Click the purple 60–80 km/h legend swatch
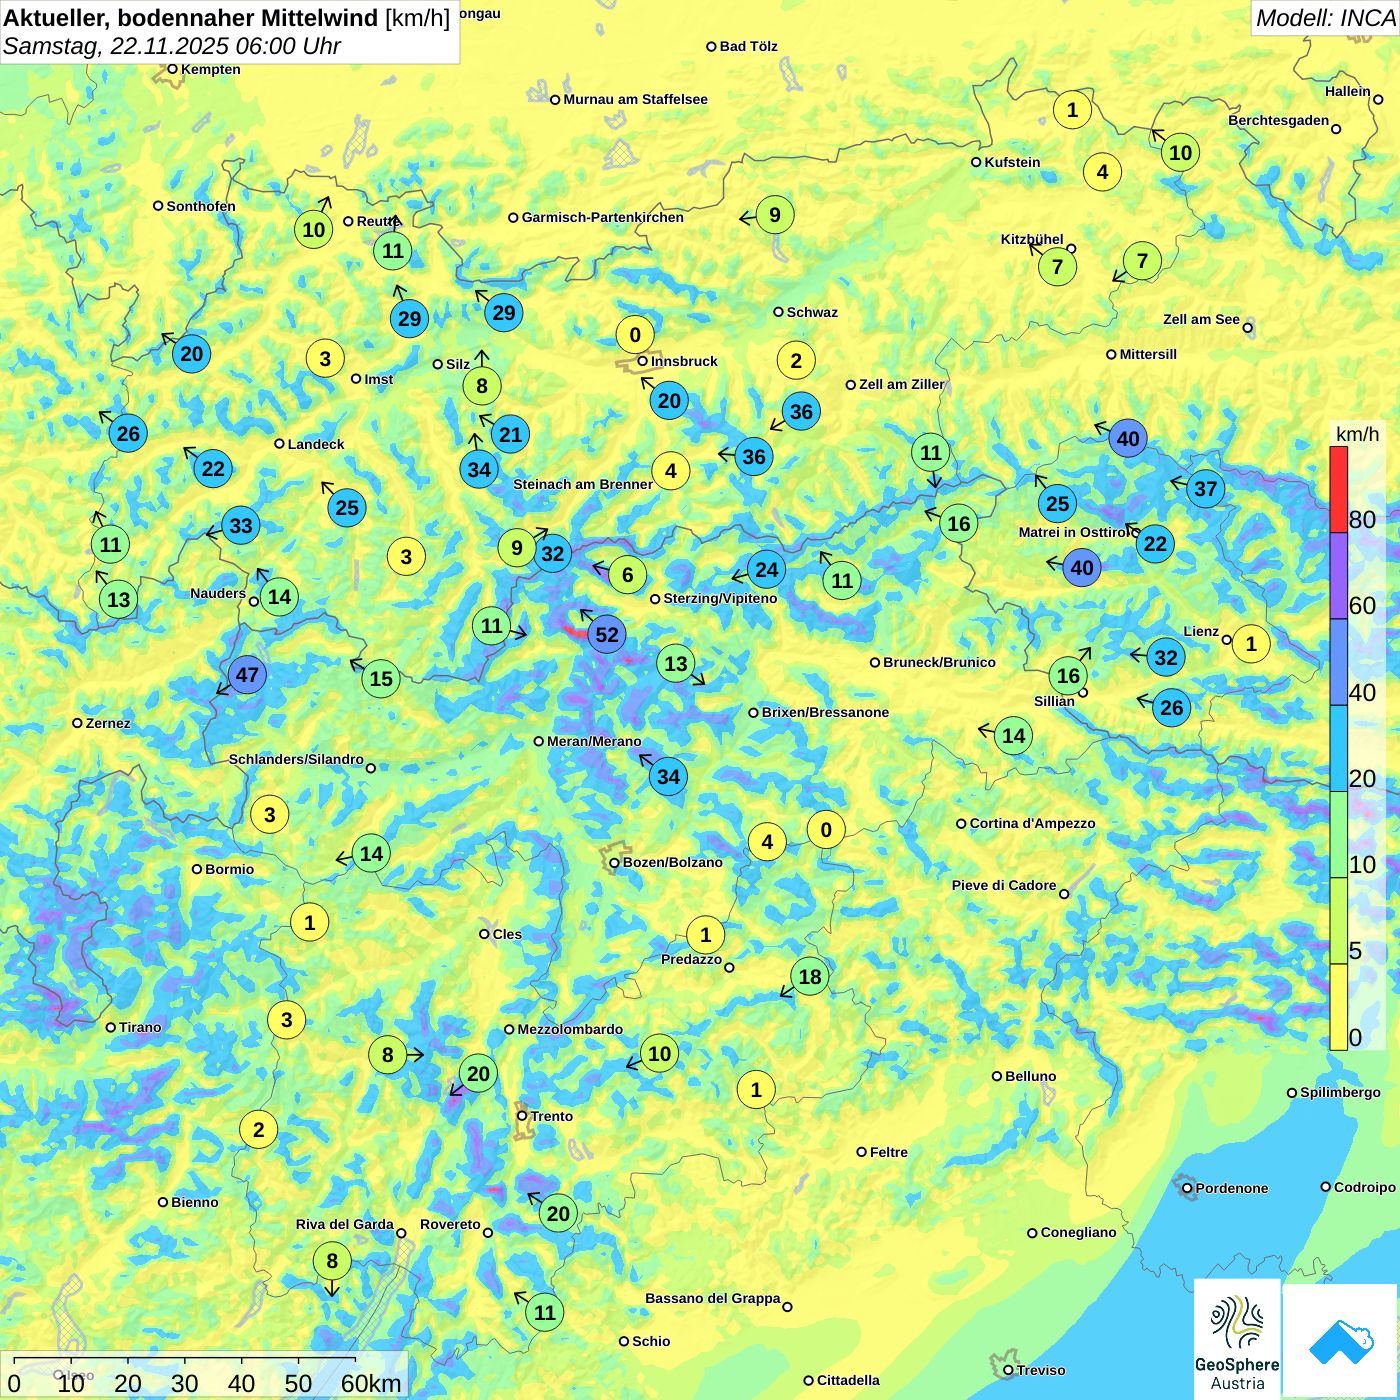 coord(1338,576)
